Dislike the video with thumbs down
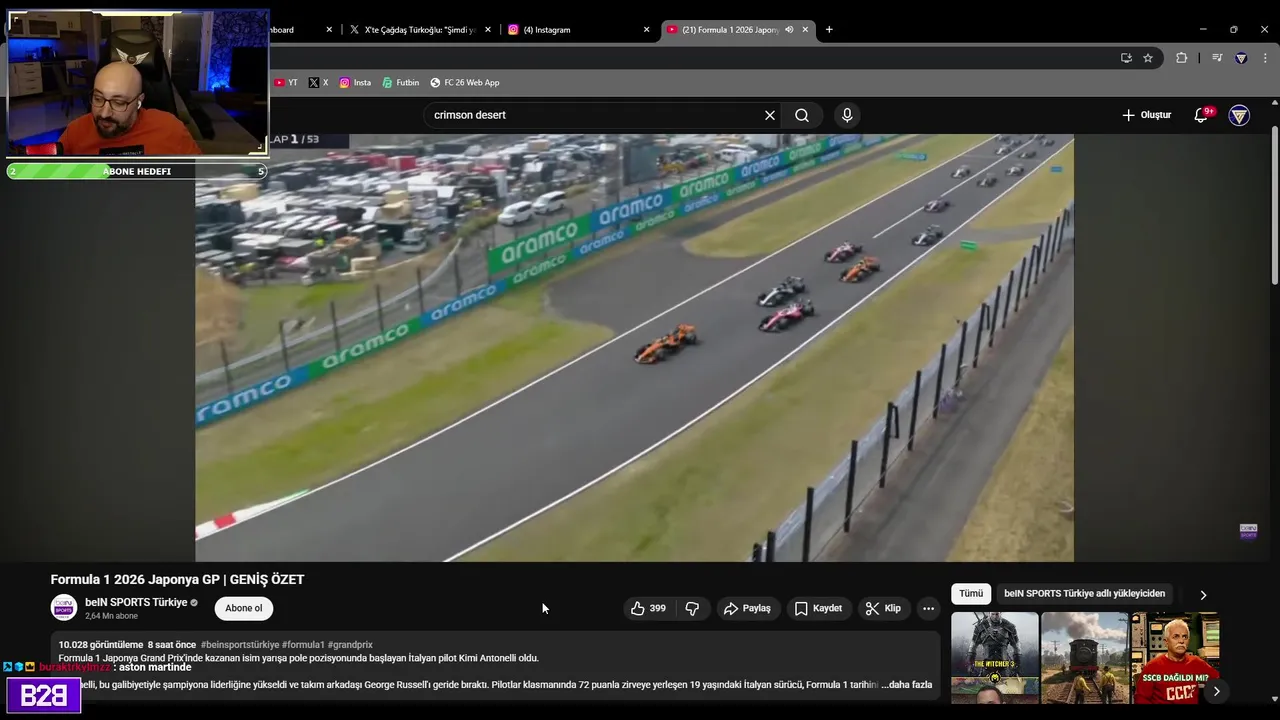 [692, 608]
